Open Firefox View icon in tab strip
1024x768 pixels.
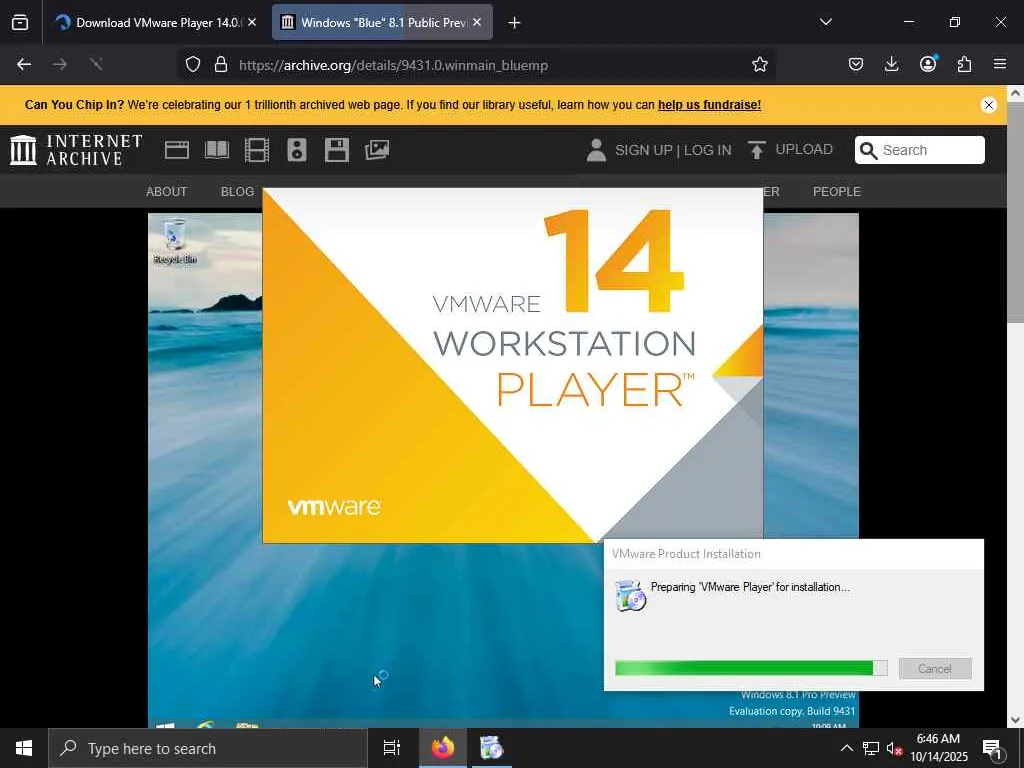tap(20, 23)
